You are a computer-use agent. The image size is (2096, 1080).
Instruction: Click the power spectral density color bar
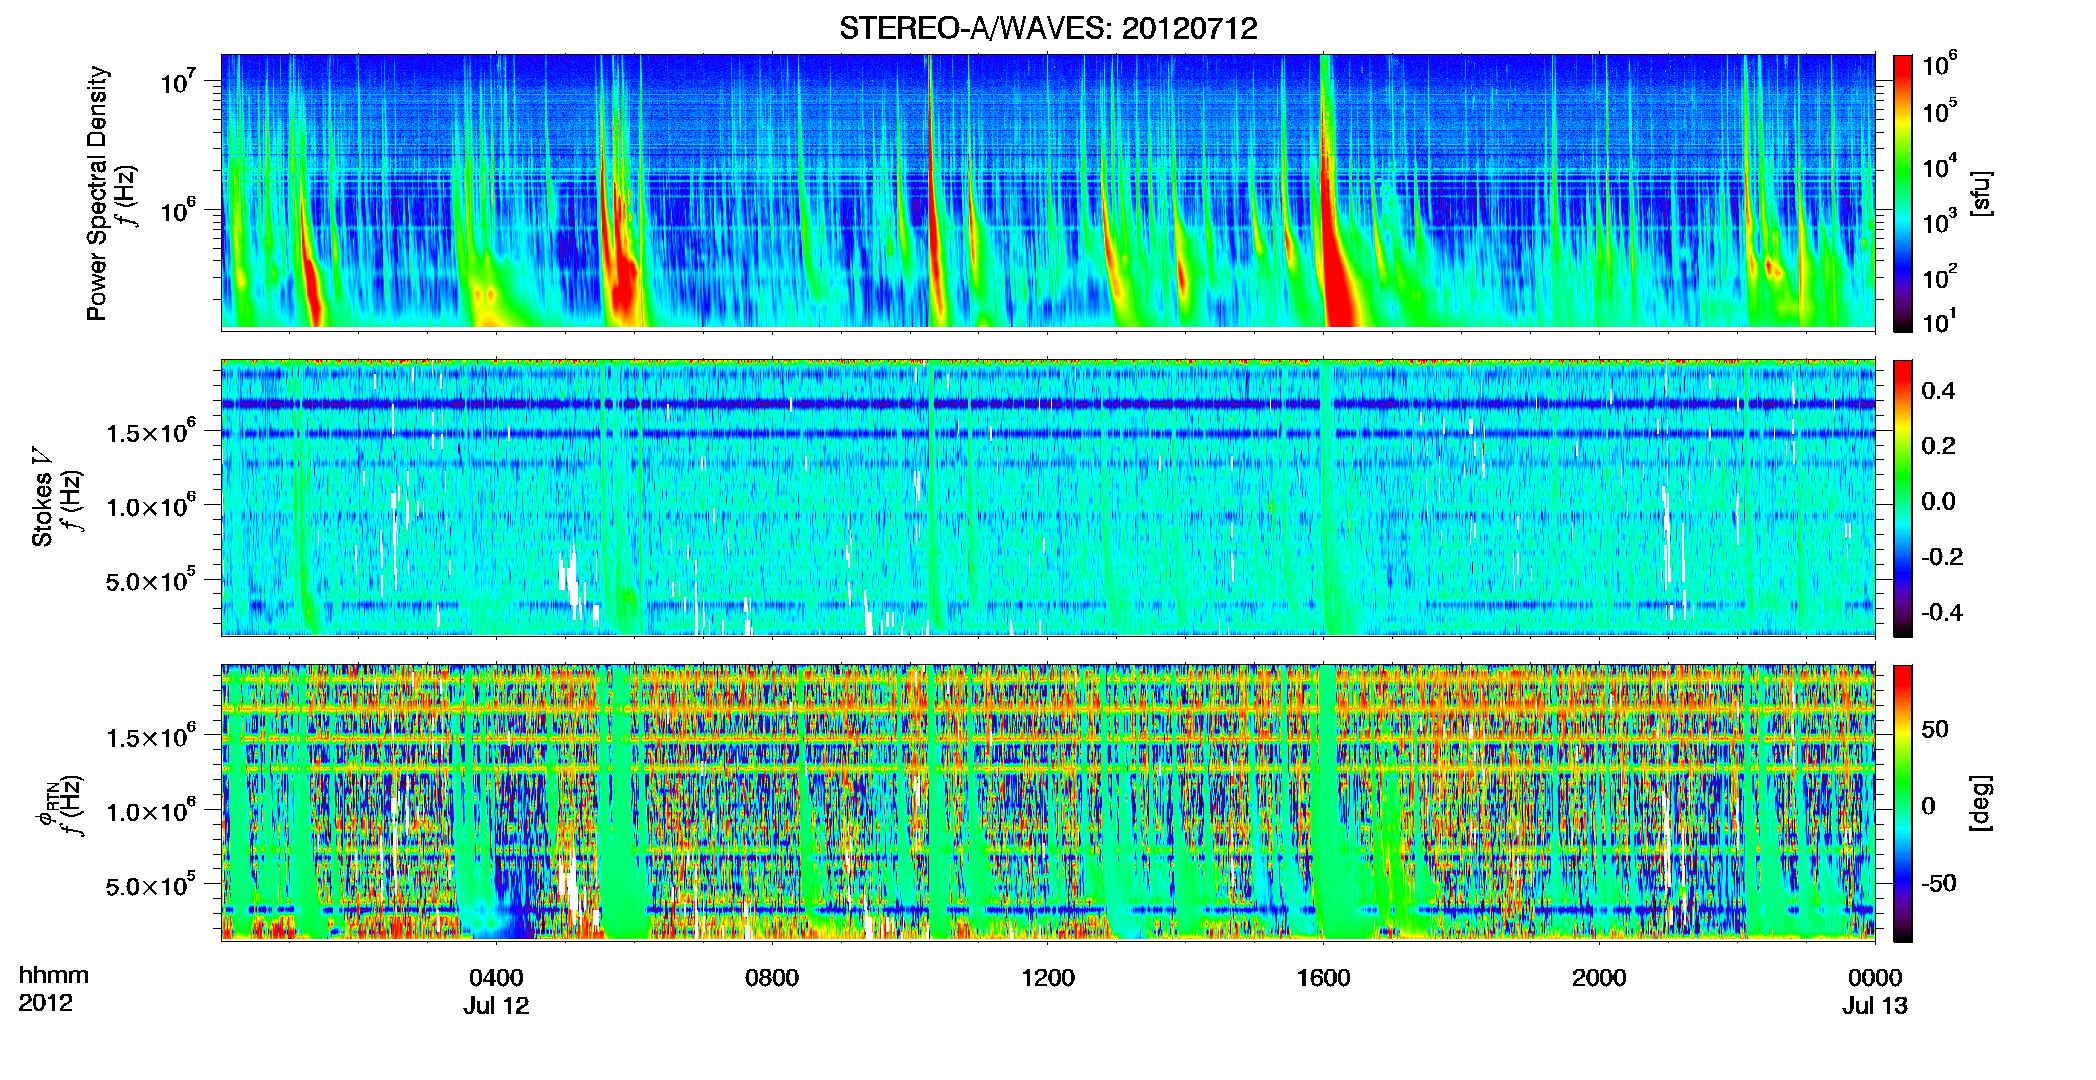pos(1903,193)
